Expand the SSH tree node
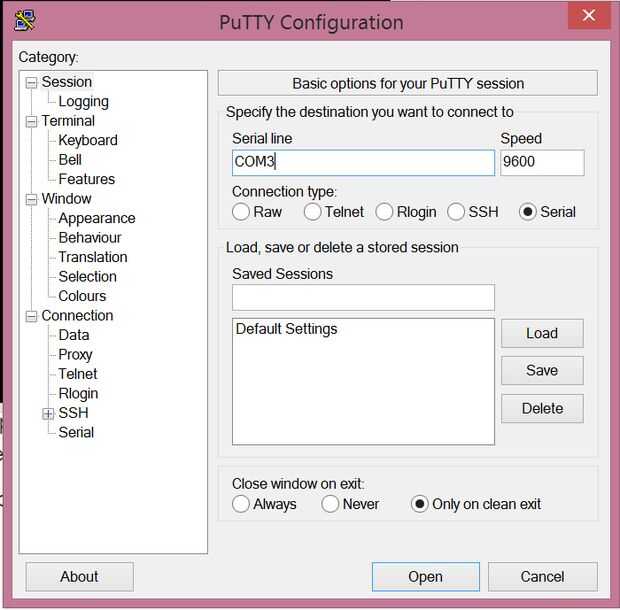This screenshot has width=620, height=610. pos(48,413)
